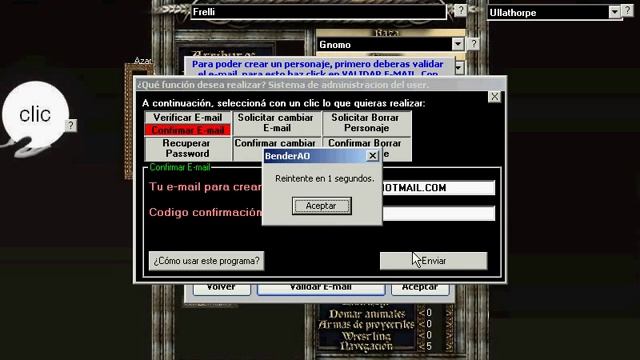Choose Solicitar Borrar Personaje
The width and height of the screenshot is (640, 360).
367,123
